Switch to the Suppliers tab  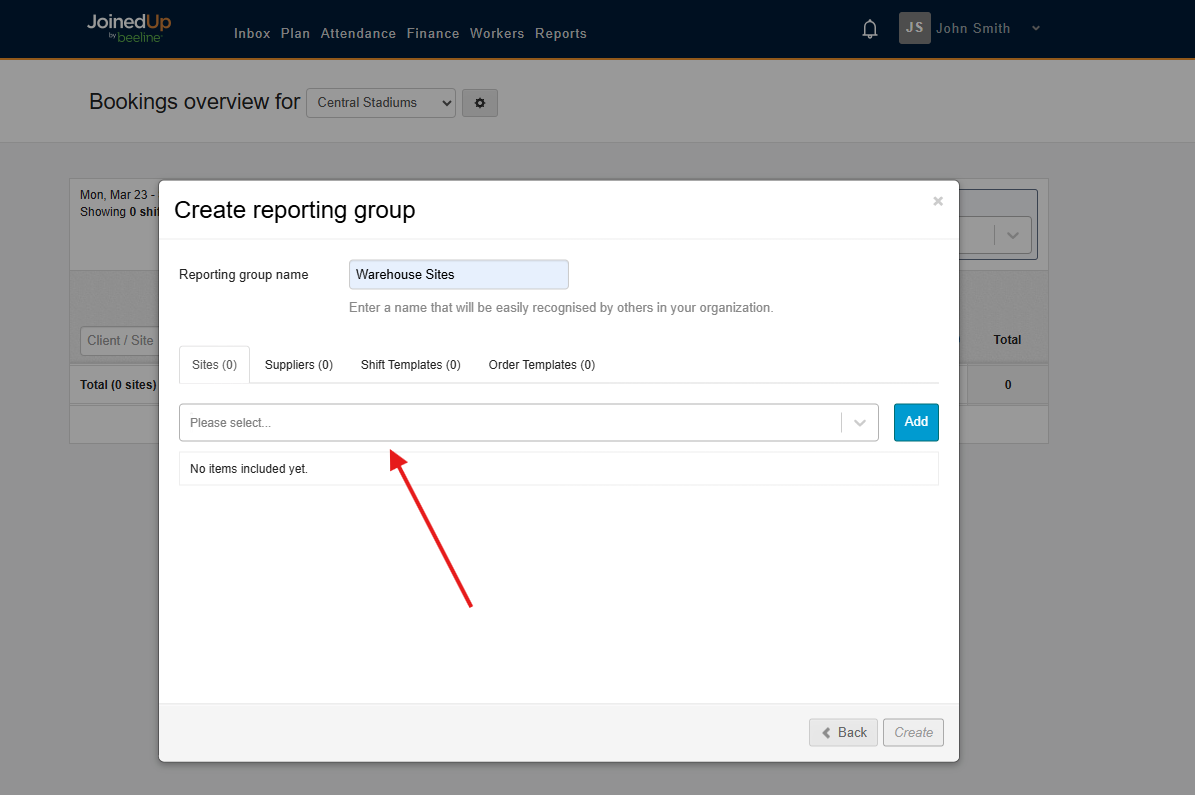click(x=298, y=364)
